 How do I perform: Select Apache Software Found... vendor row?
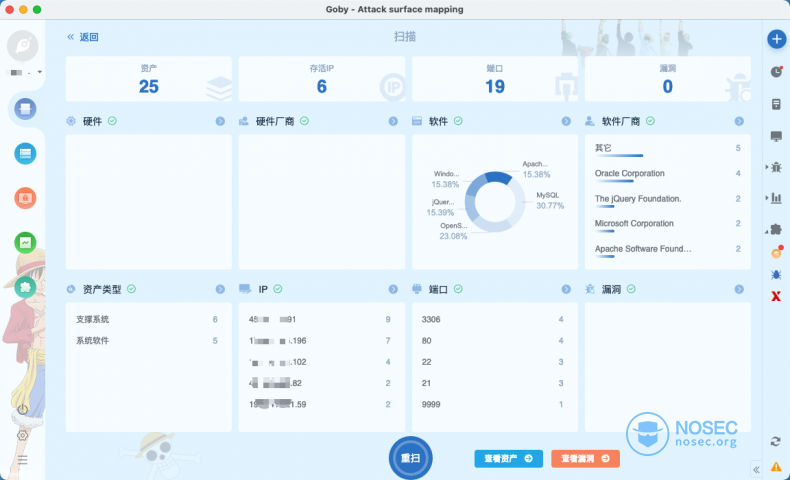(668, 250)
